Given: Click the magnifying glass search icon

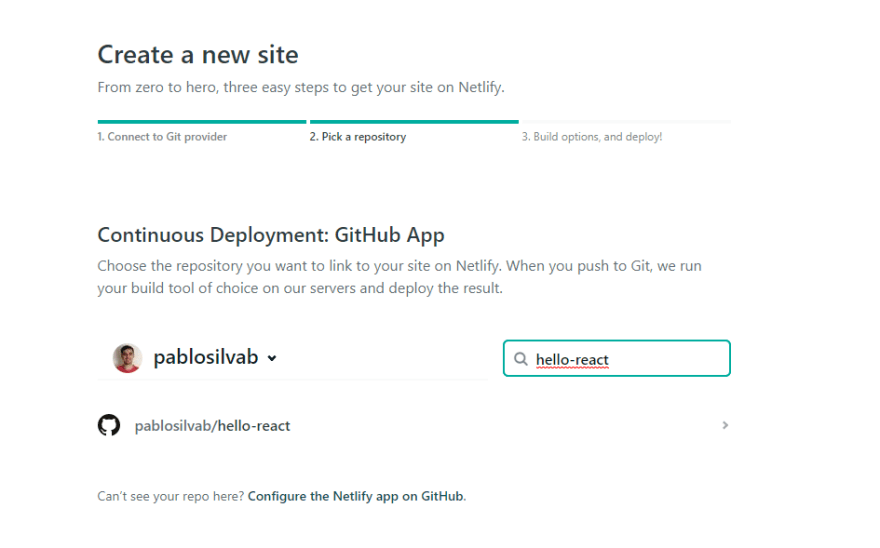Looking at the screenshot, I should [521, 359].
